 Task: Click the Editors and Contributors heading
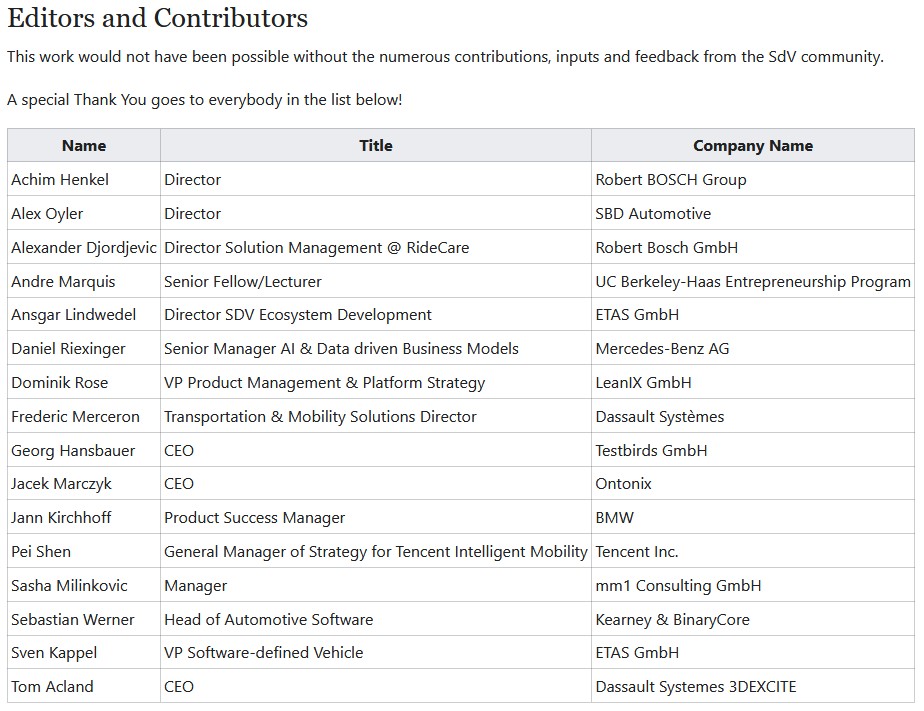coord(157,18)
